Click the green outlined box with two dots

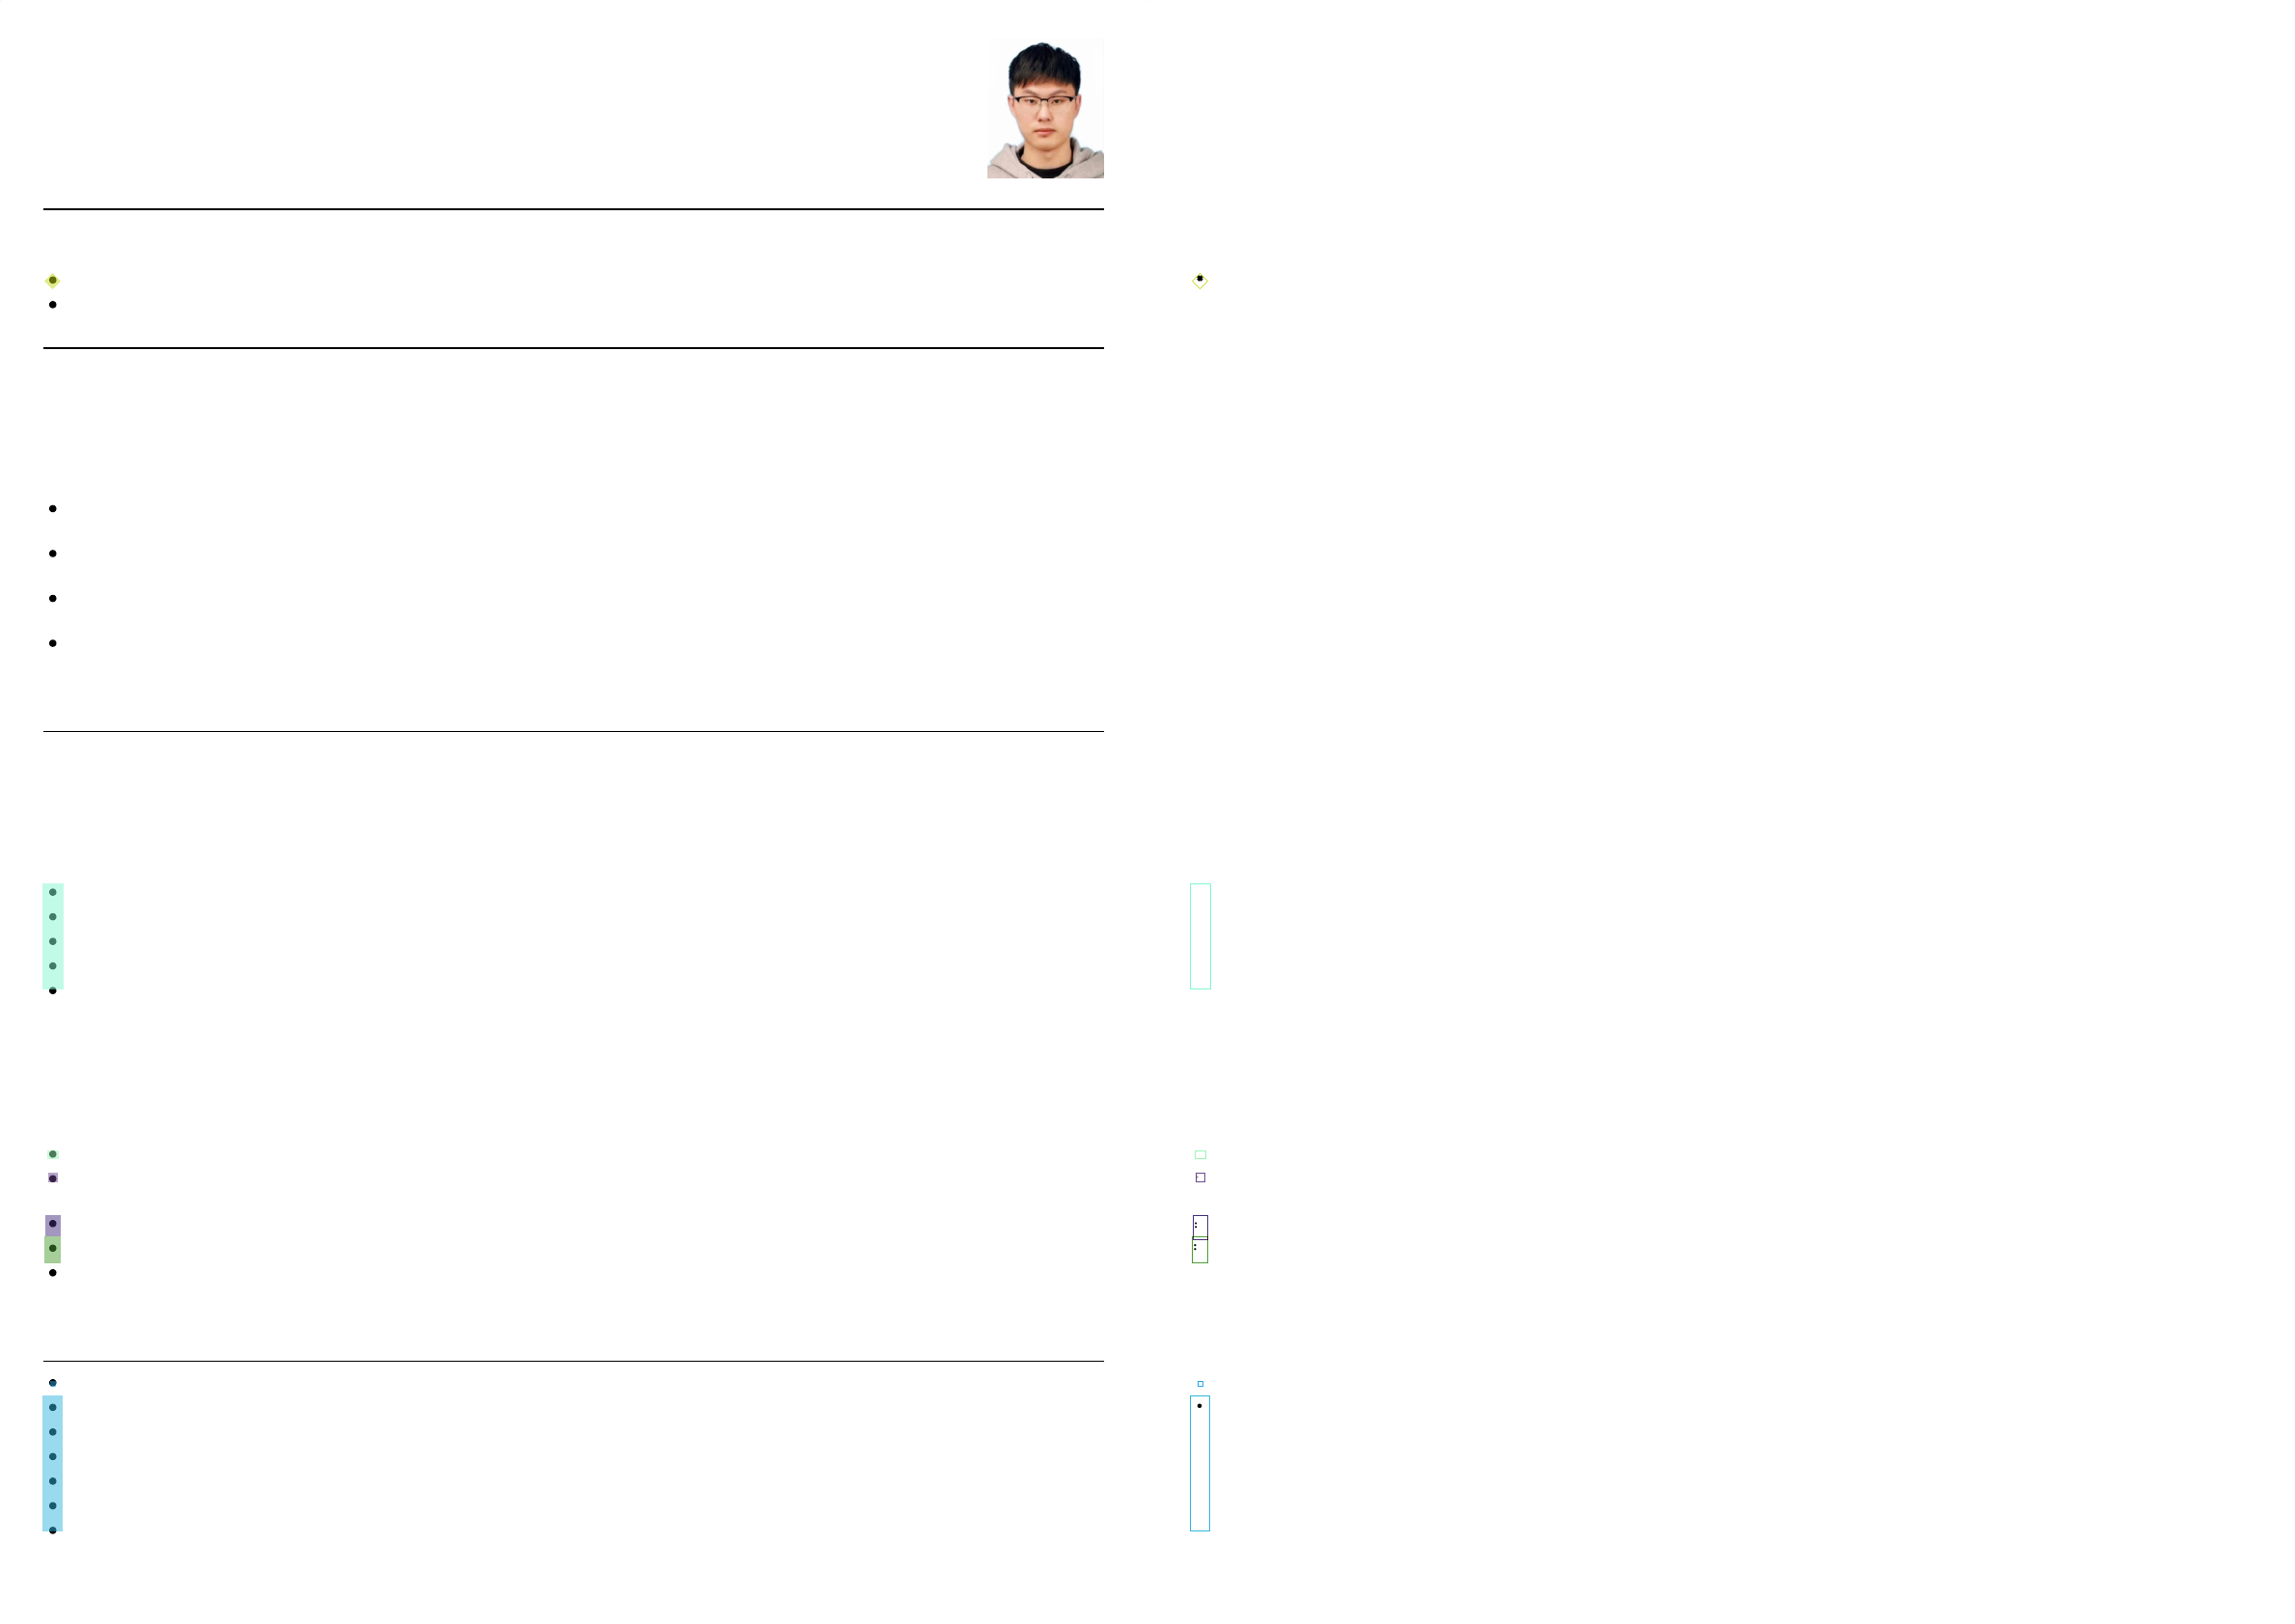click(x=1200, y=1250)
